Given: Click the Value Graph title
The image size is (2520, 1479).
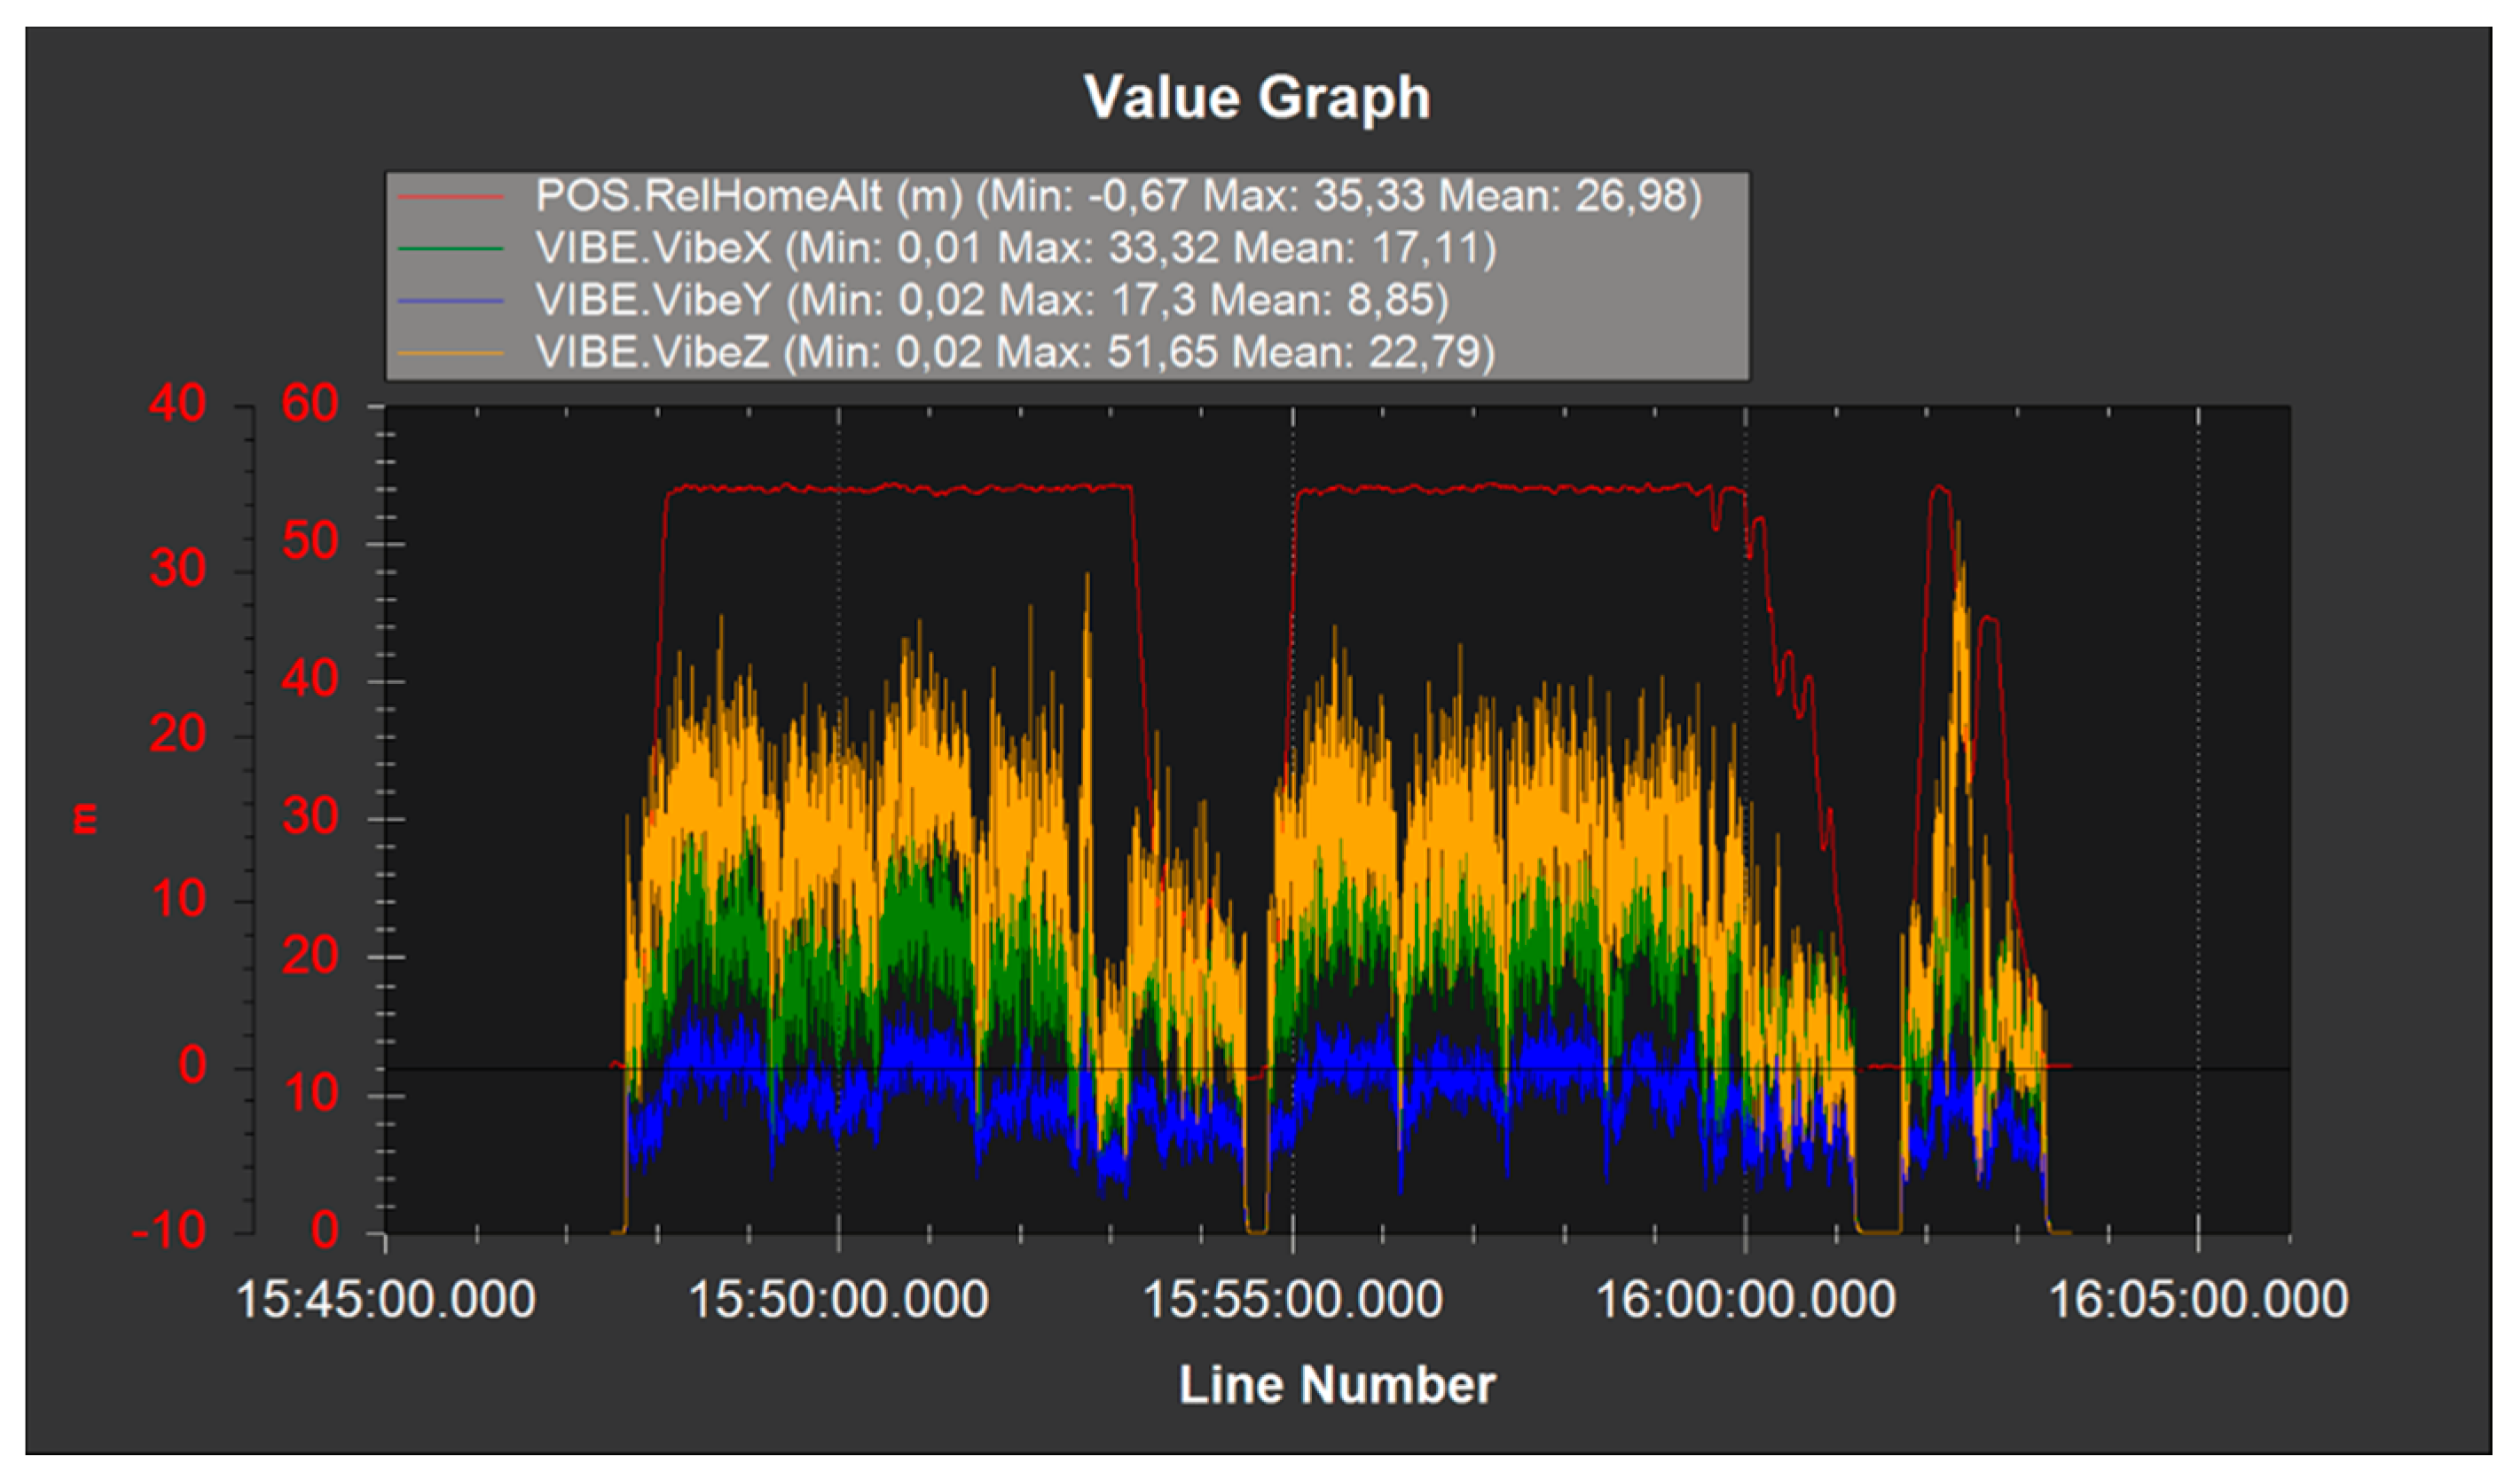Looking at the screenshot, I should [x=1257, y=98].
